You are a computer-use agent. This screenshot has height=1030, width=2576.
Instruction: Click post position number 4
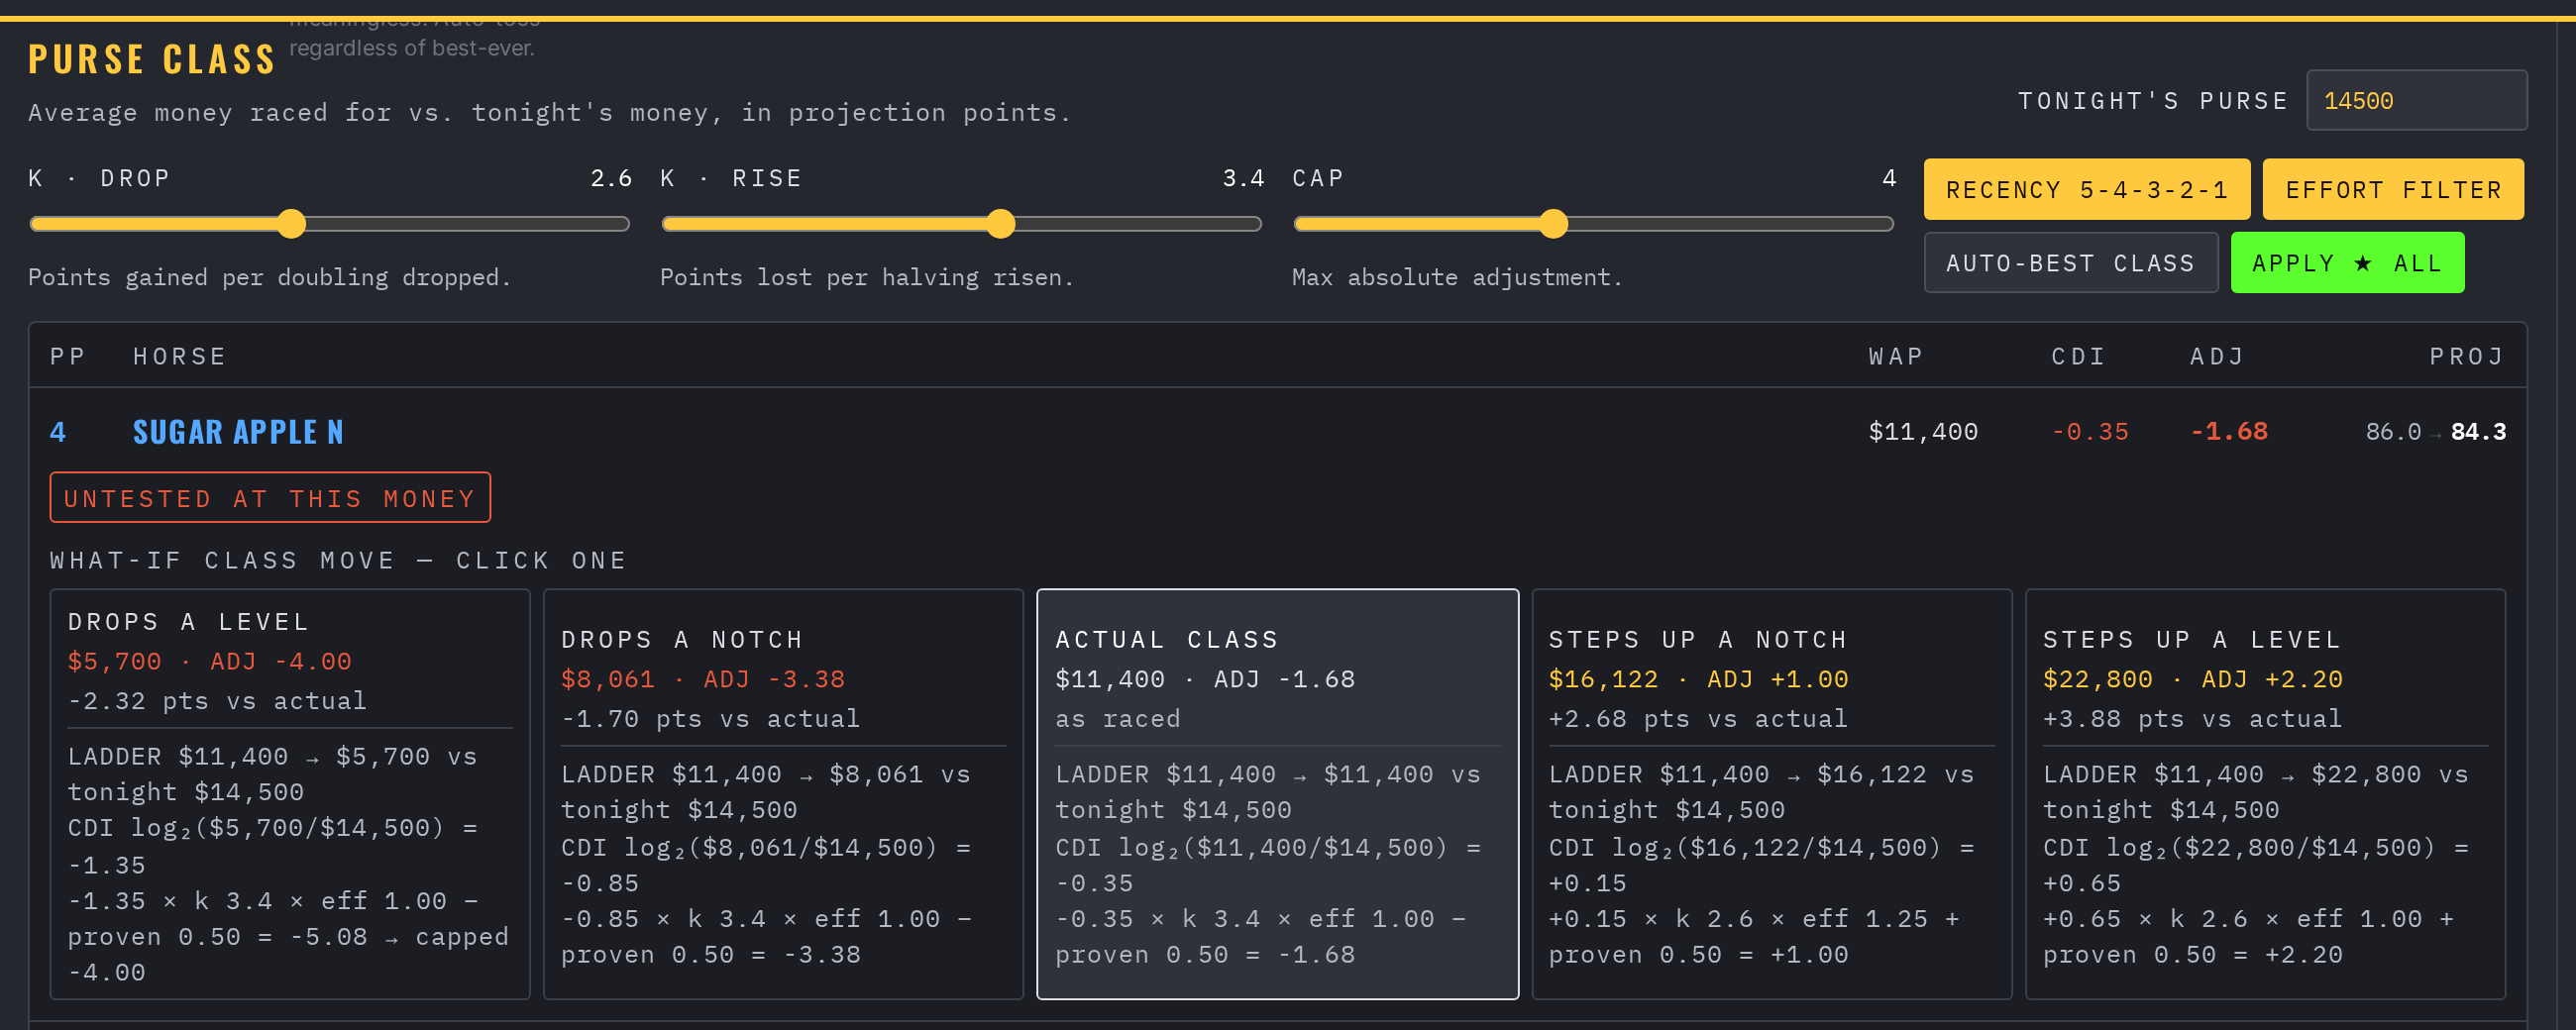[58, 432]
